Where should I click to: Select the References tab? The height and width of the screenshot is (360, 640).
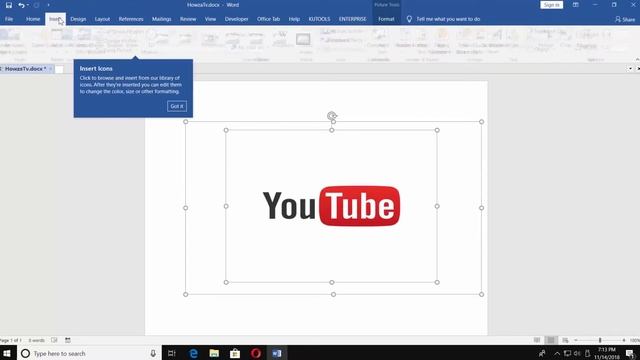coord(131,19)
